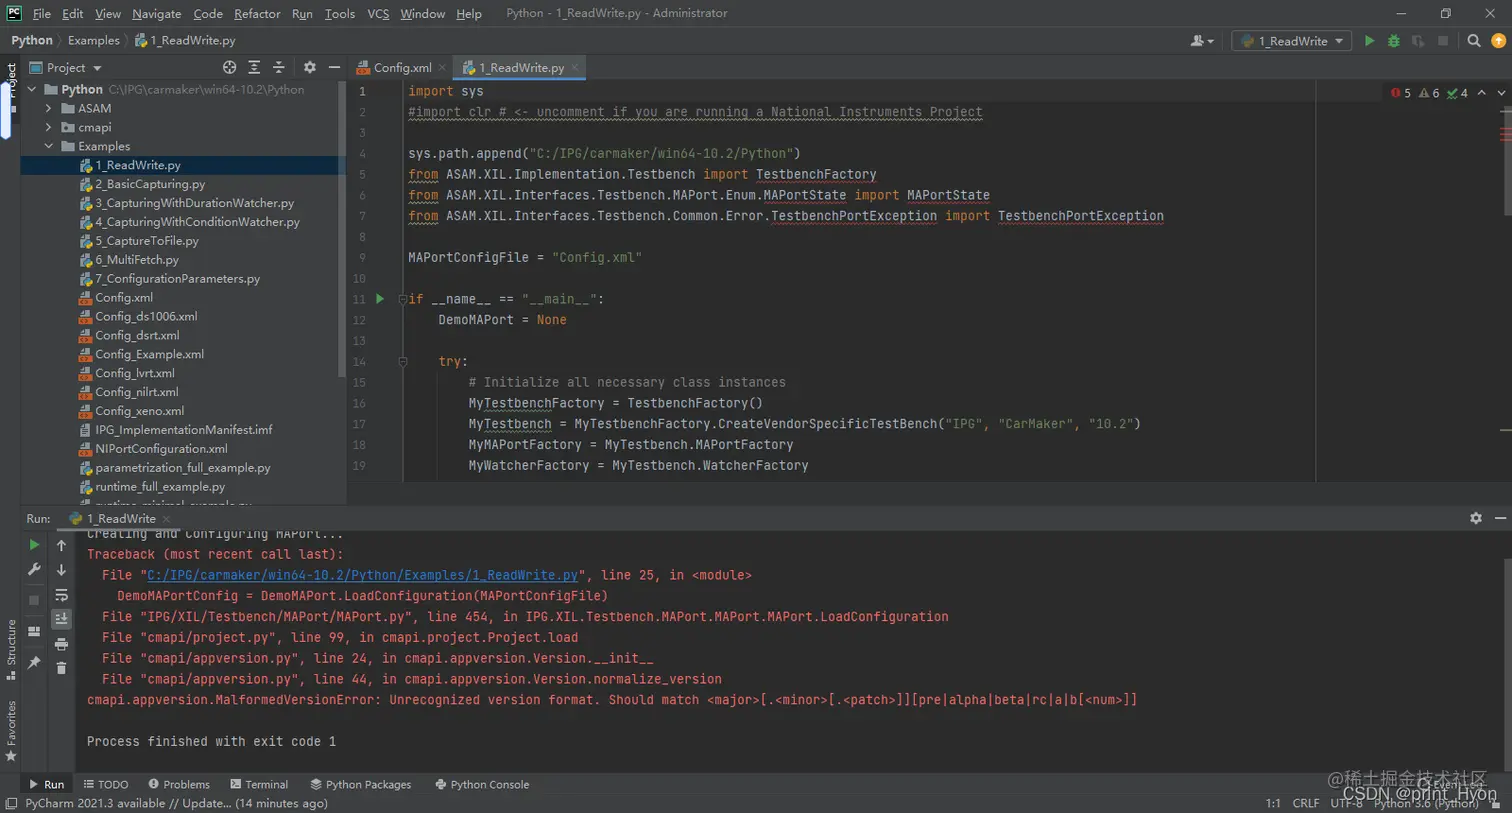Image resolution: width=1512 pixels, height=813 pixels.
Task: Start debugging with the green bug icon
Action: [x=1393, y=41]
